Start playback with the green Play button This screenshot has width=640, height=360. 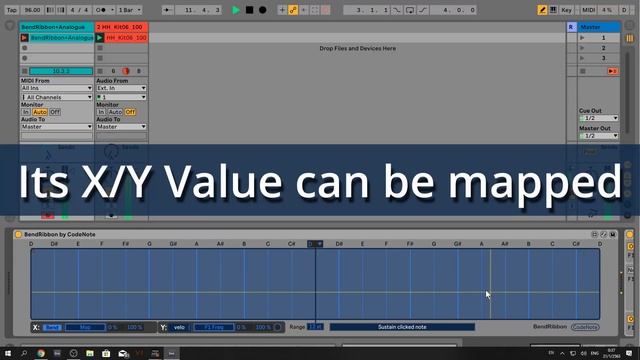click(236, 10)
